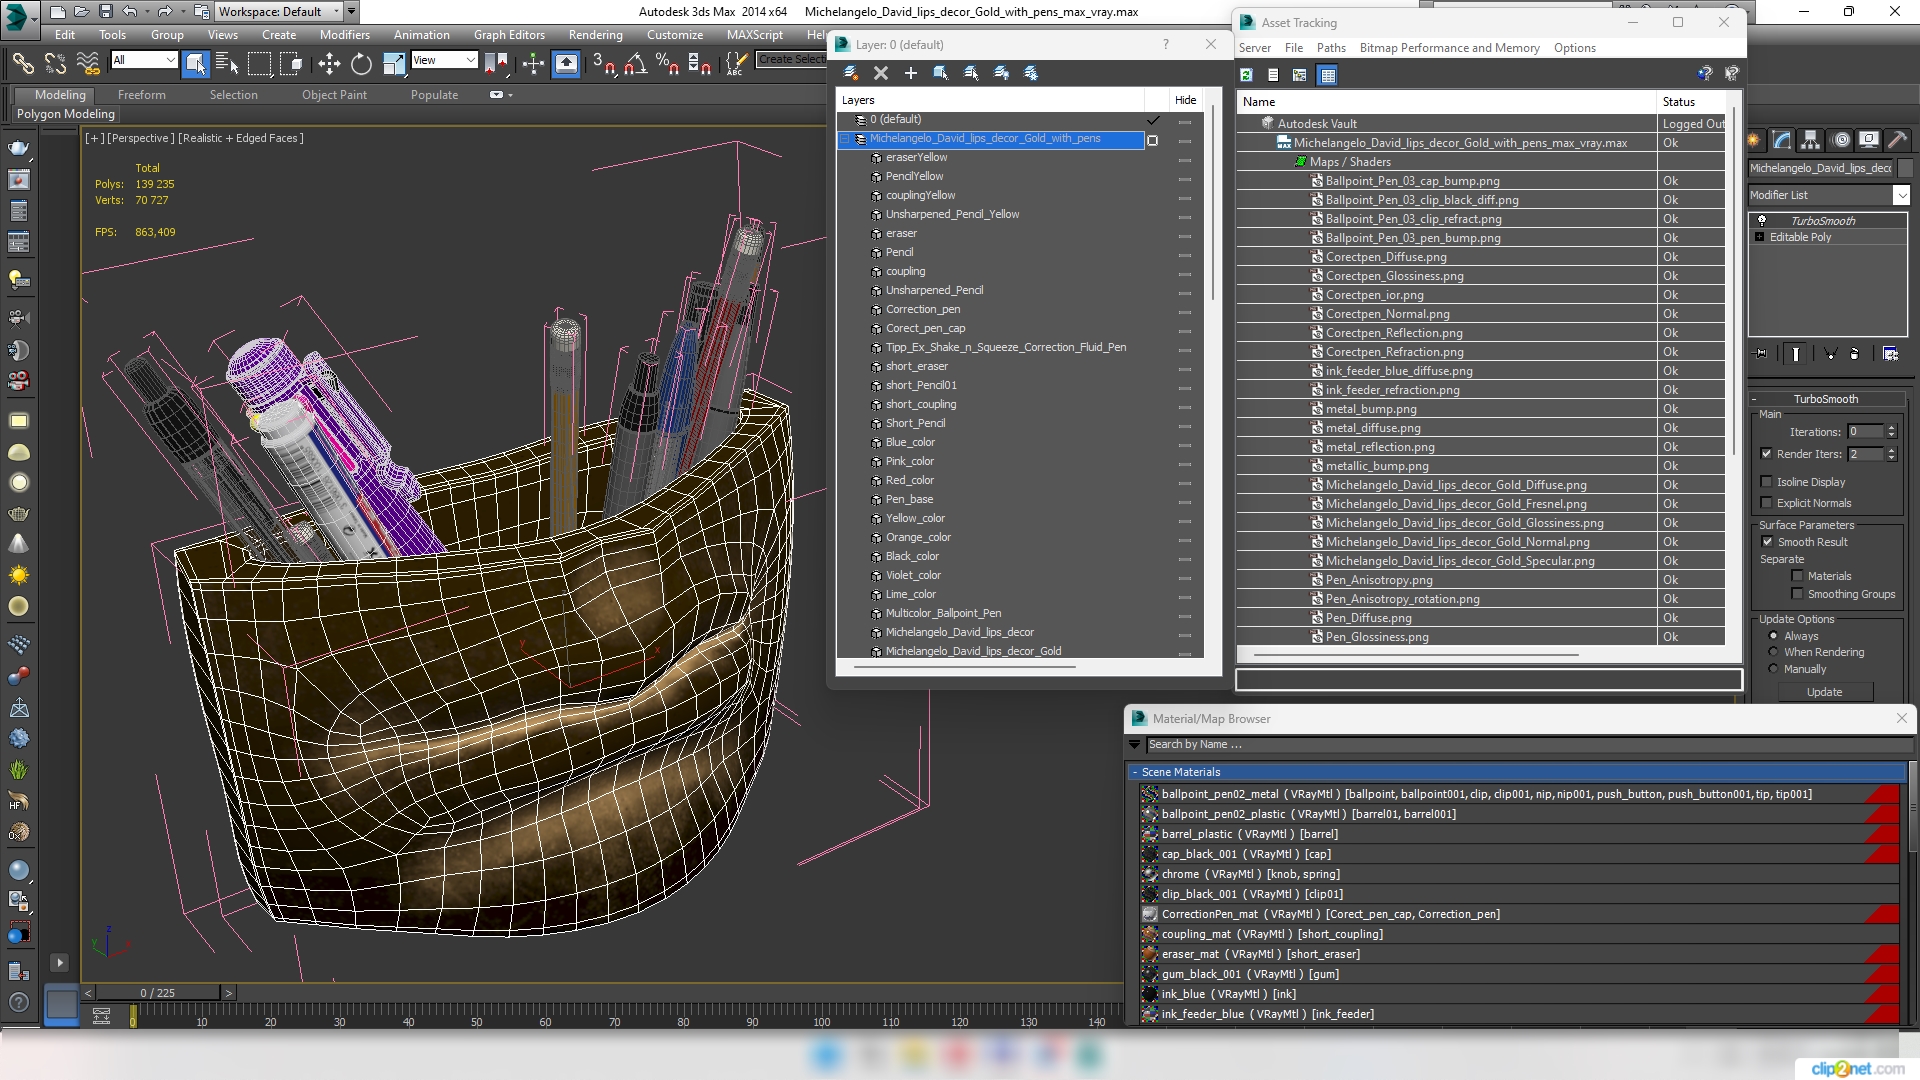
Task: Activate the Select and Rotate tool
Action: click(361, 64)
